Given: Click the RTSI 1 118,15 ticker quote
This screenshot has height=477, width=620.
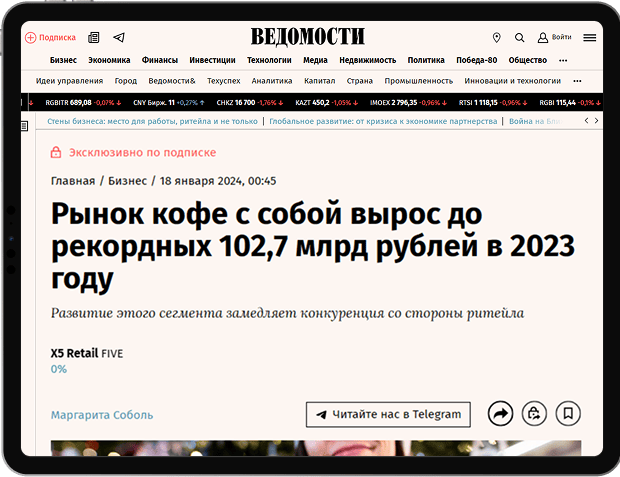Looking at the screenshot, I should click(x=493, y=102).
